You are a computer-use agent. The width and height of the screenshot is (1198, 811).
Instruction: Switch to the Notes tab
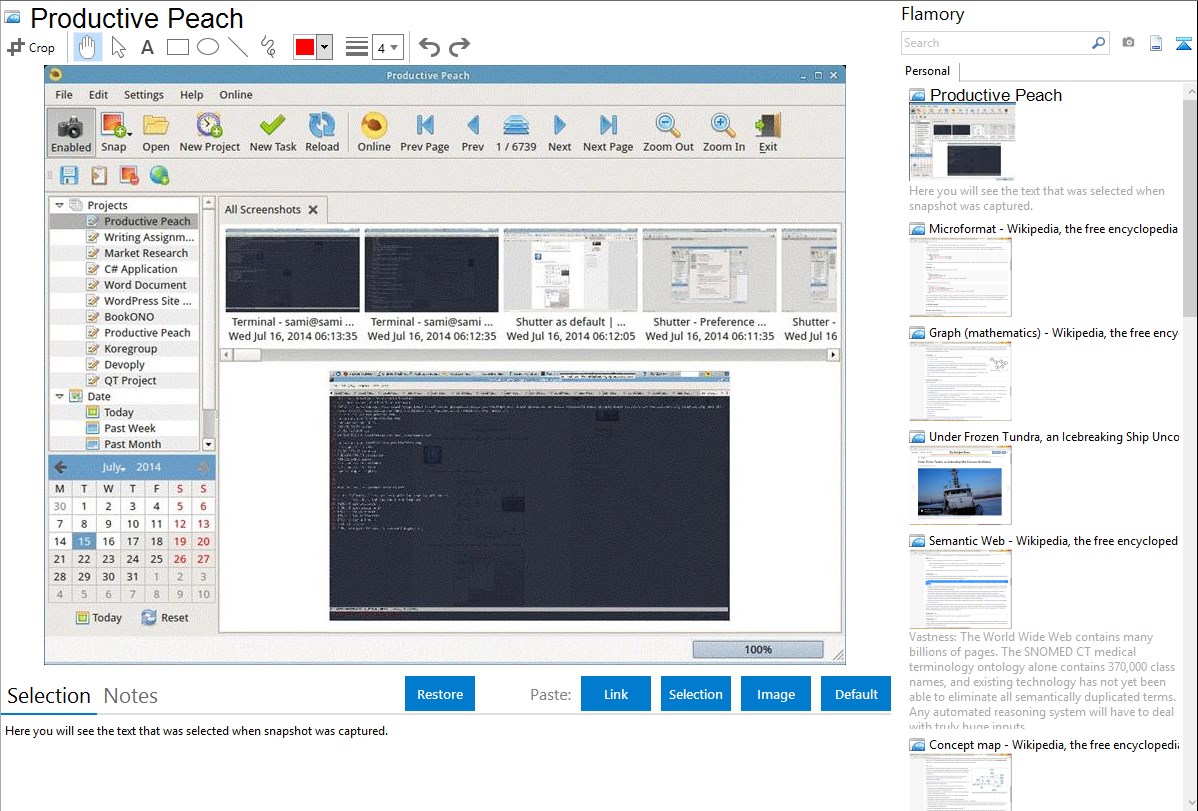[x=131, y=696]
